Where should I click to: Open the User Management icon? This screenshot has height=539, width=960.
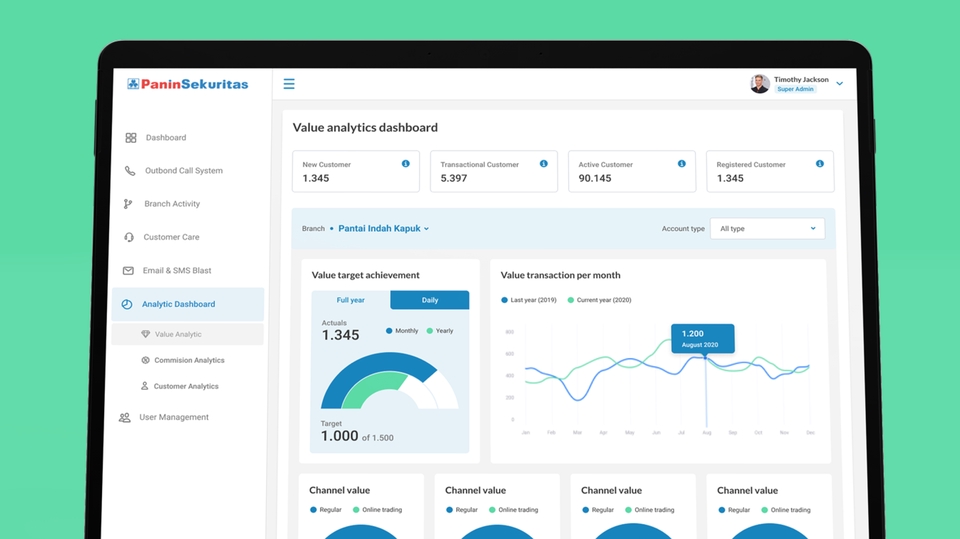point(125,418)
